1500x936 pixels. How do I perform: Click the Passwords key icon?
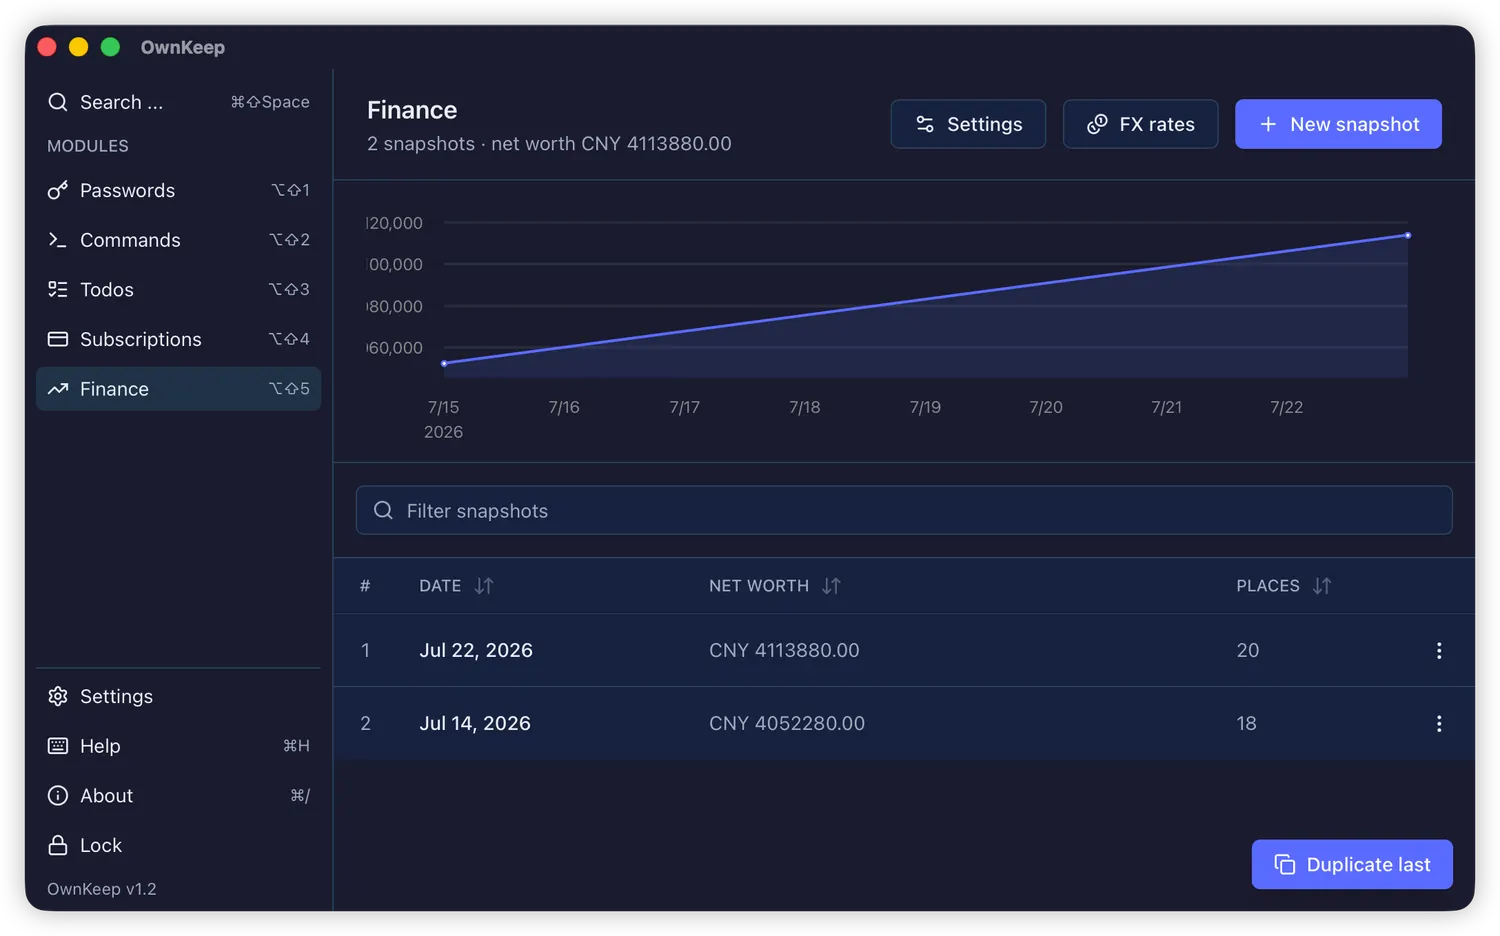pos(58,190)
